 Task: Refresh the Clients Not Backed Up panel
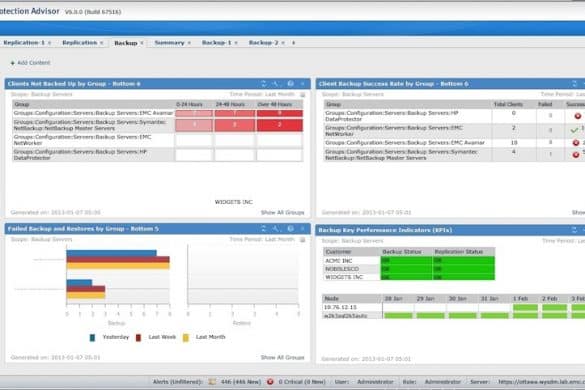coord(263,84)
